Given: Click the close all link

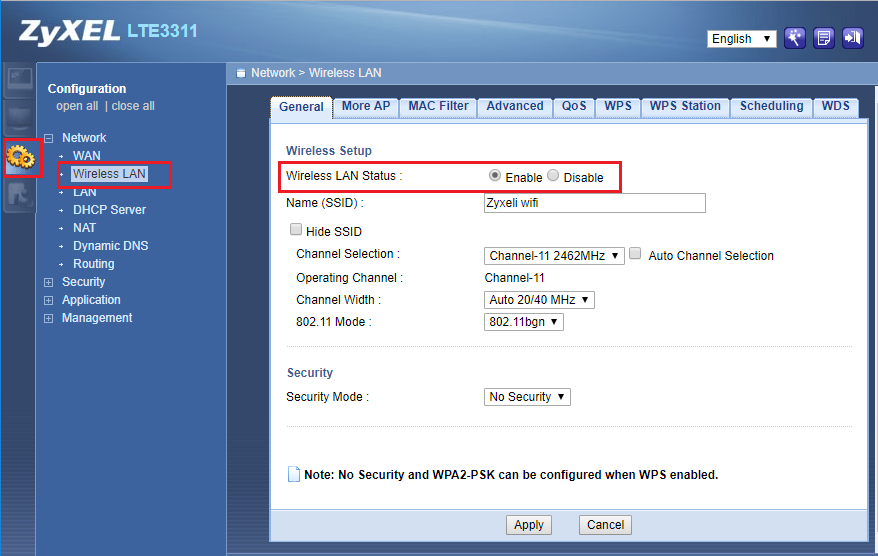Looking at the screenshot, I should pyautogui.click(x=133, y=106).
